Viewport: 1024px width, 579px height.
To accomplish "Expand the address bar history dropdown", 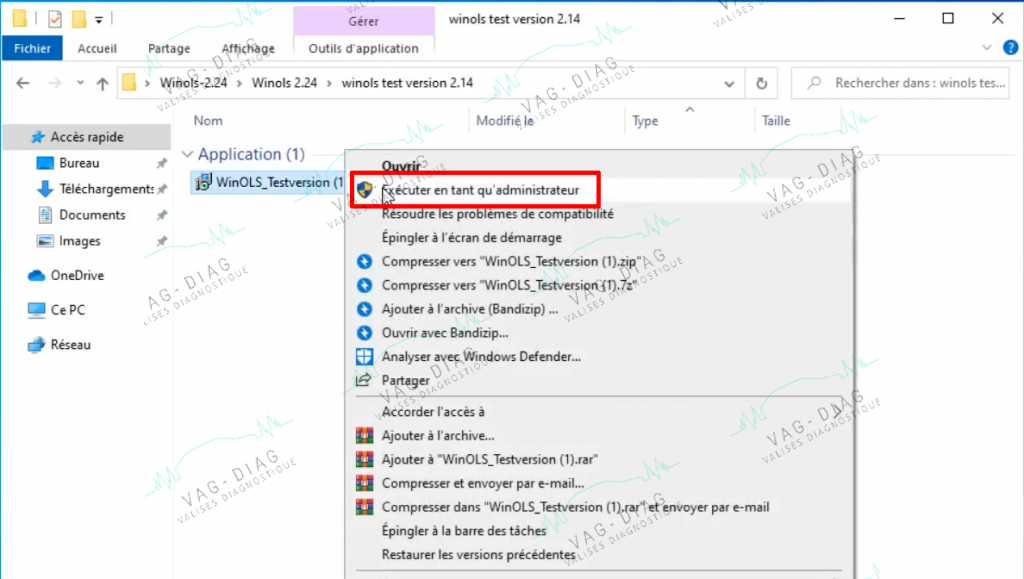I will [729, 84].
